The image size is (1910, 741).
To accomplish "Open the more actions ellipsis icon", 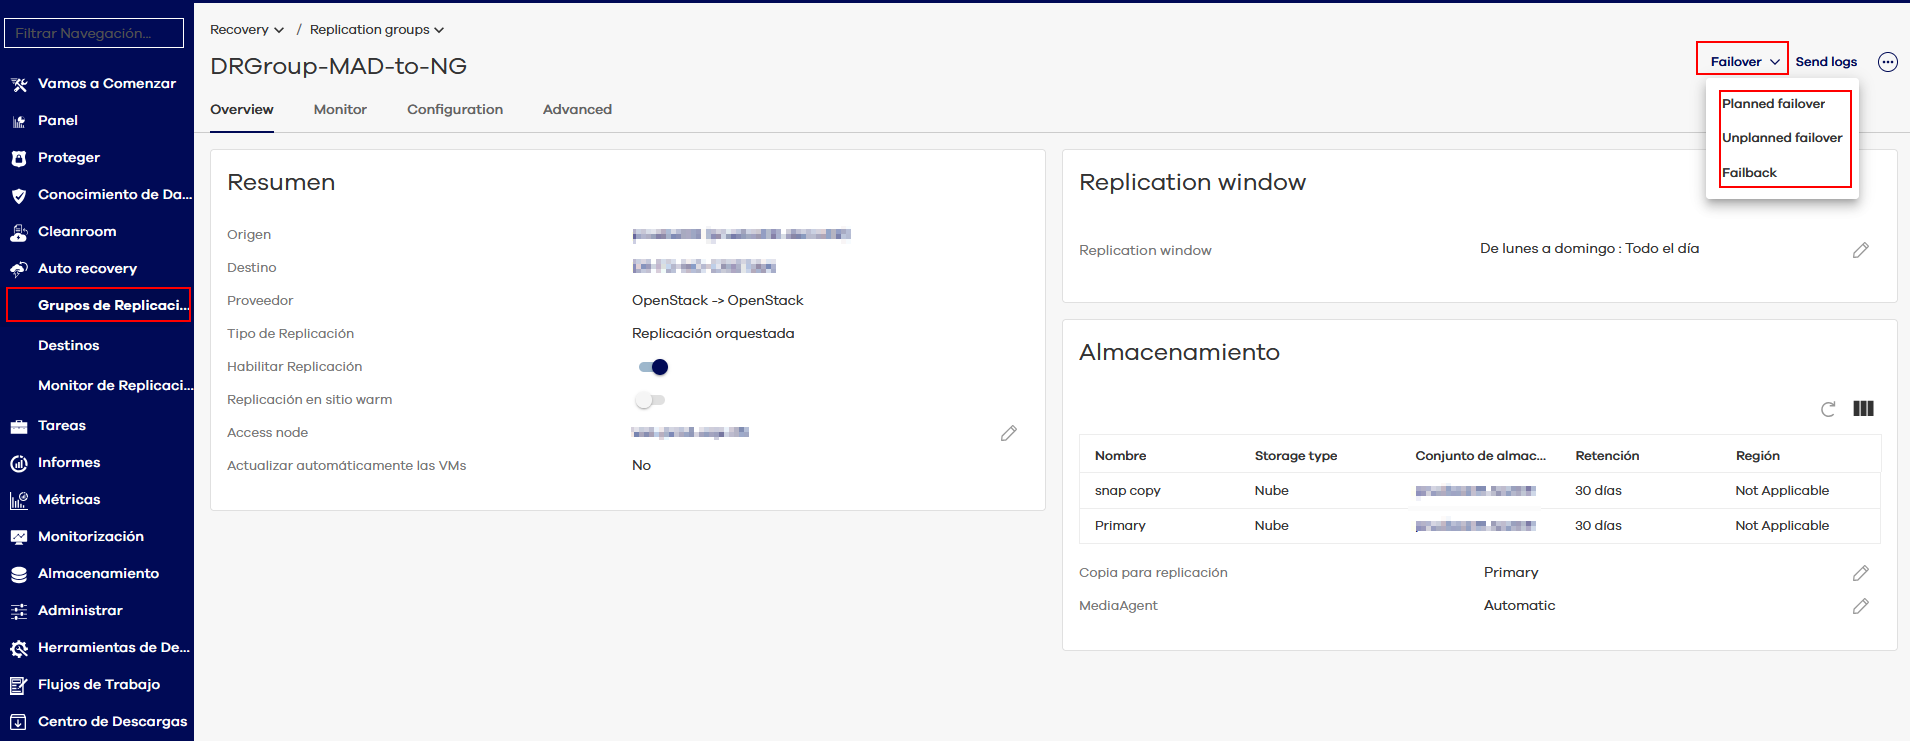I will pyautogui.click(x=1887, y=62).
